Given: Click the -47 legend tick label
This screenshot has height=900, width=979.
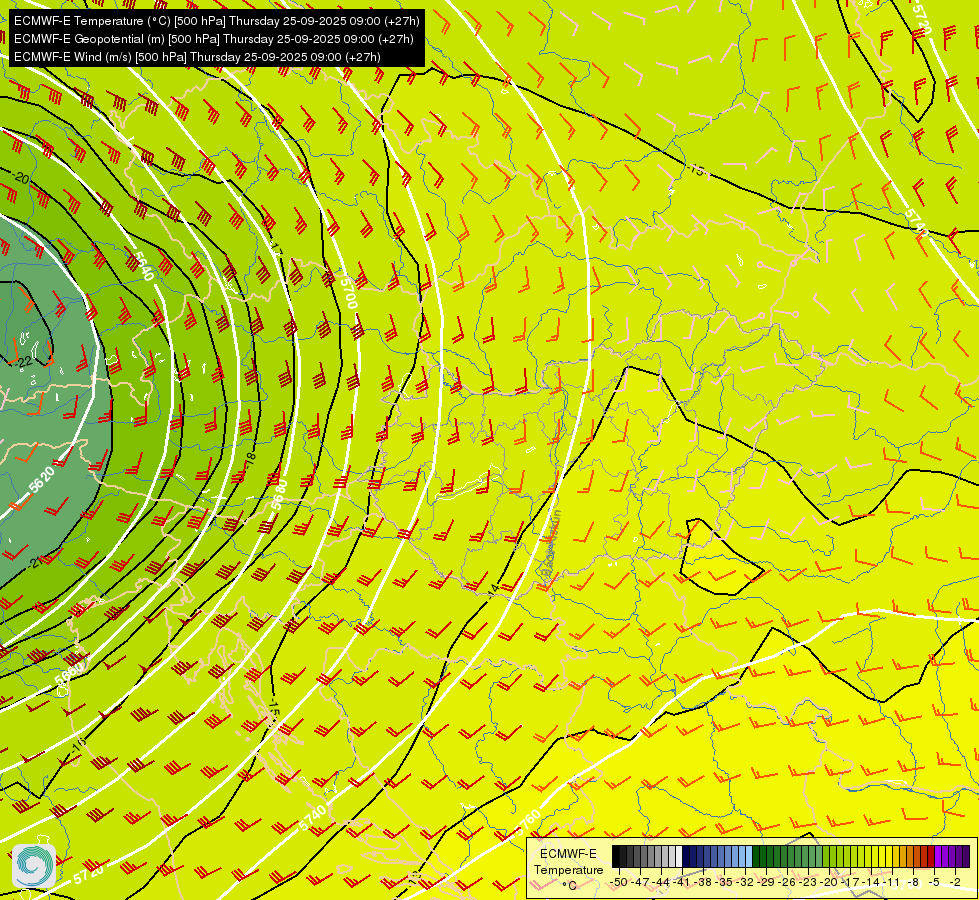Looking at the screenshot, I should click(x=640, y=882).
